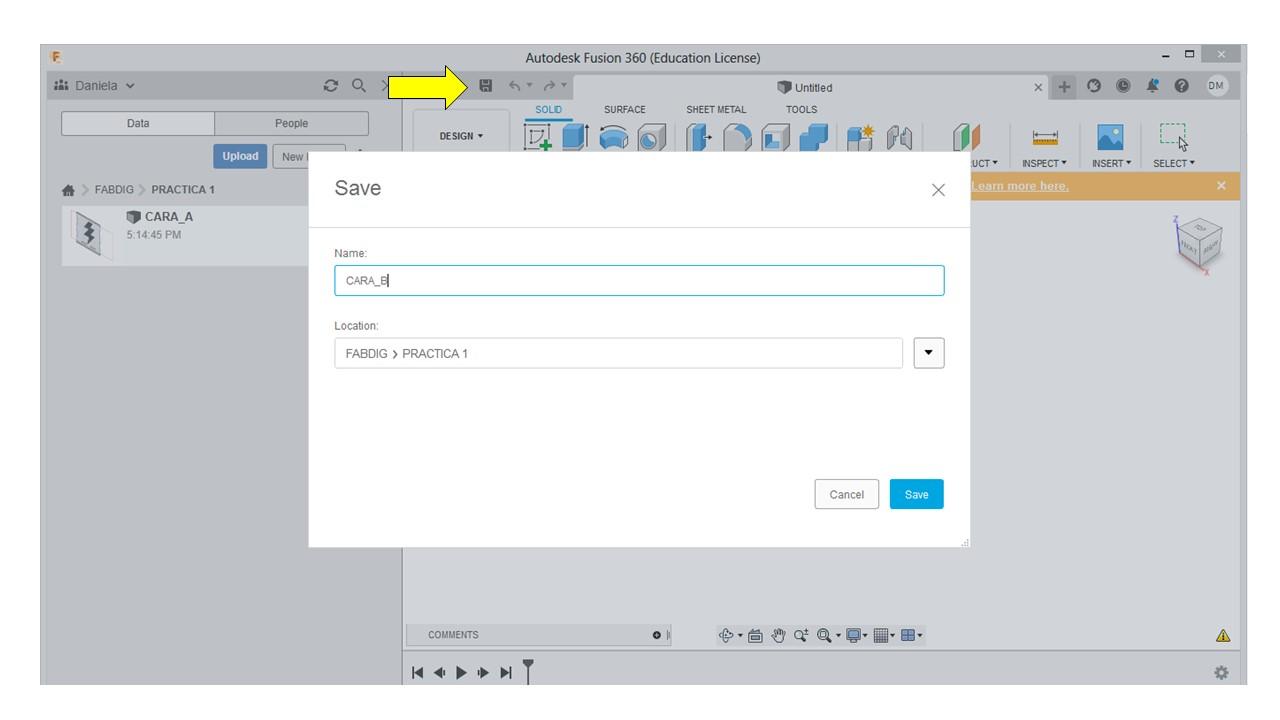Screen dimensions: 1280x720
Task: Switch to the Surface tab
Action: [624, 109]
